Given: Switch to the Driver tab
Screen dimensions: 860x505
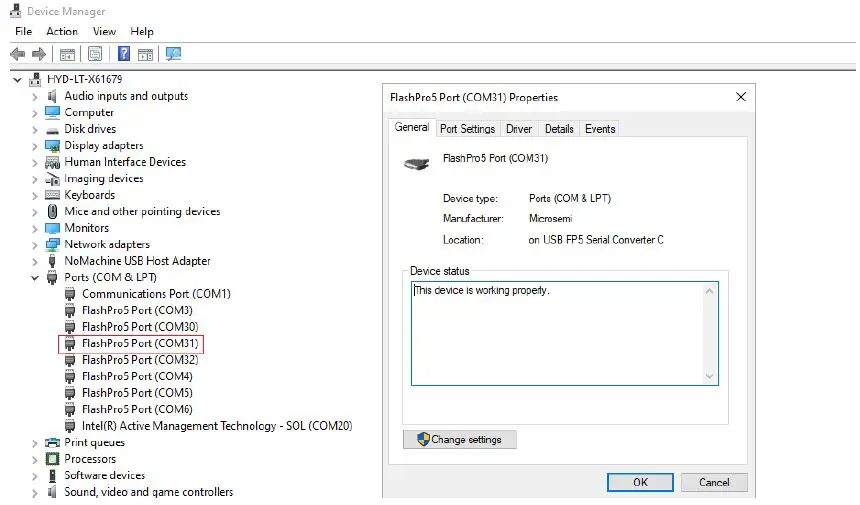Looking at the screenshot, I should [519, 129].
